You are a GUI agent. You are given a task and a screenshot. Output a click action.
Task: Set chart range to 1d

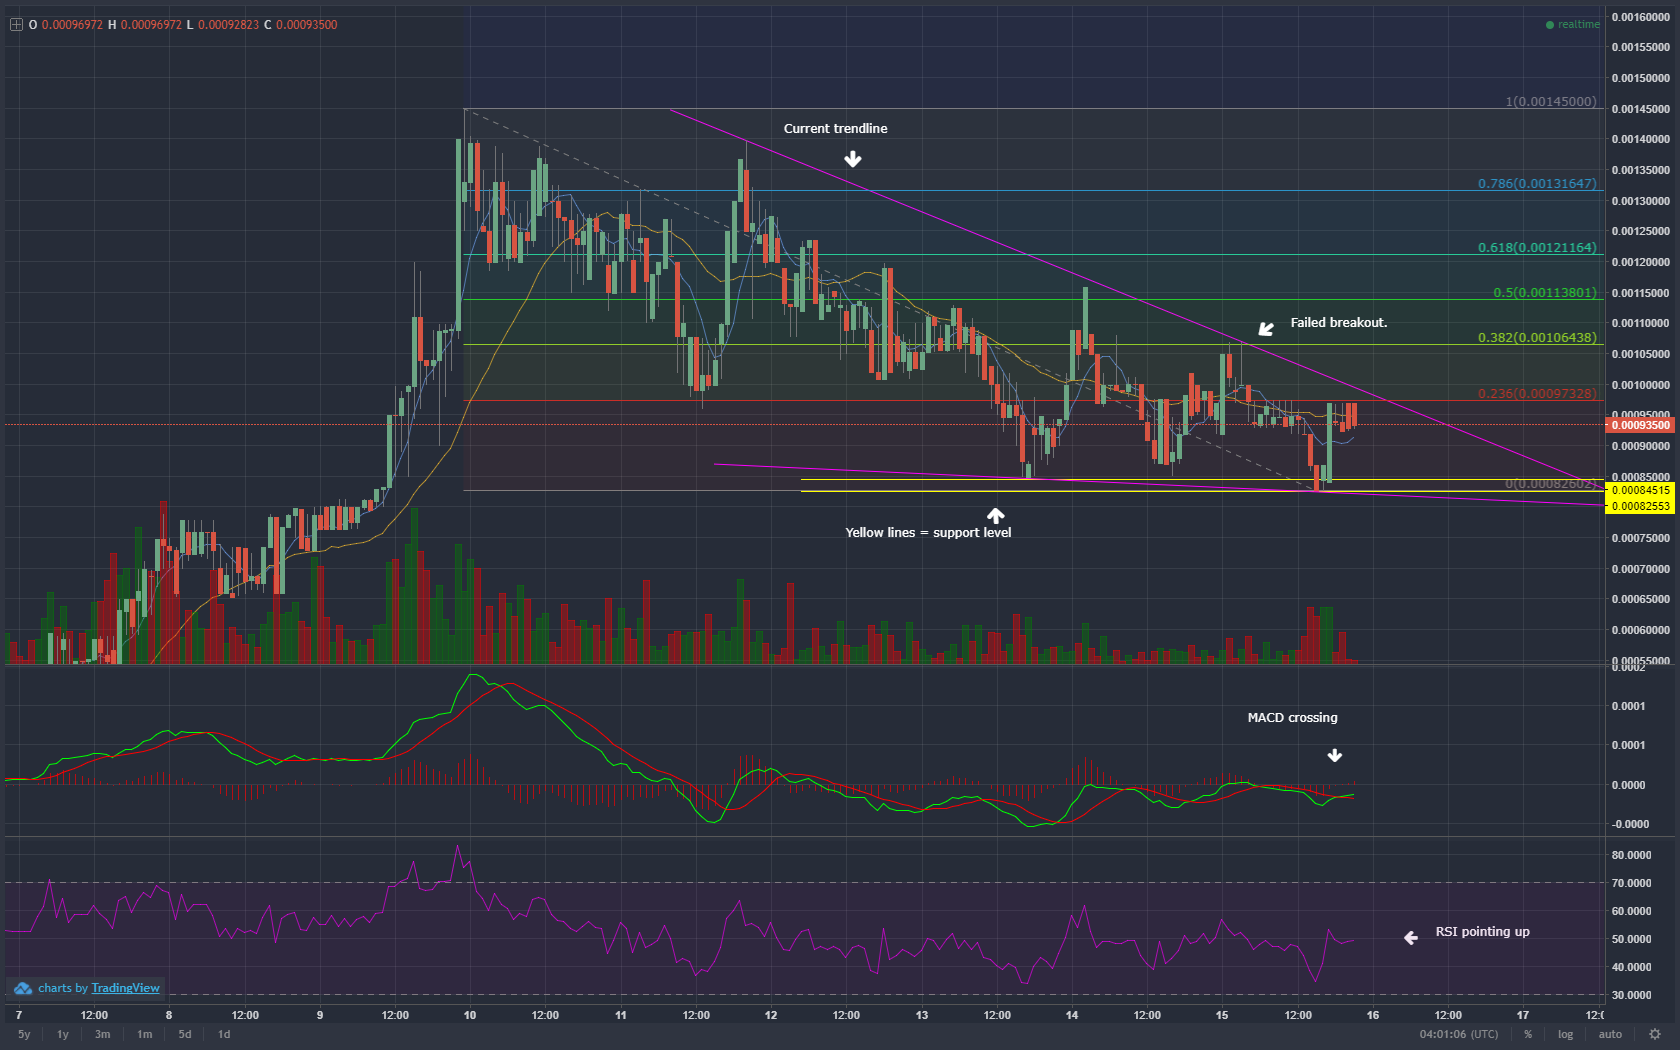tap(224, 1034)
